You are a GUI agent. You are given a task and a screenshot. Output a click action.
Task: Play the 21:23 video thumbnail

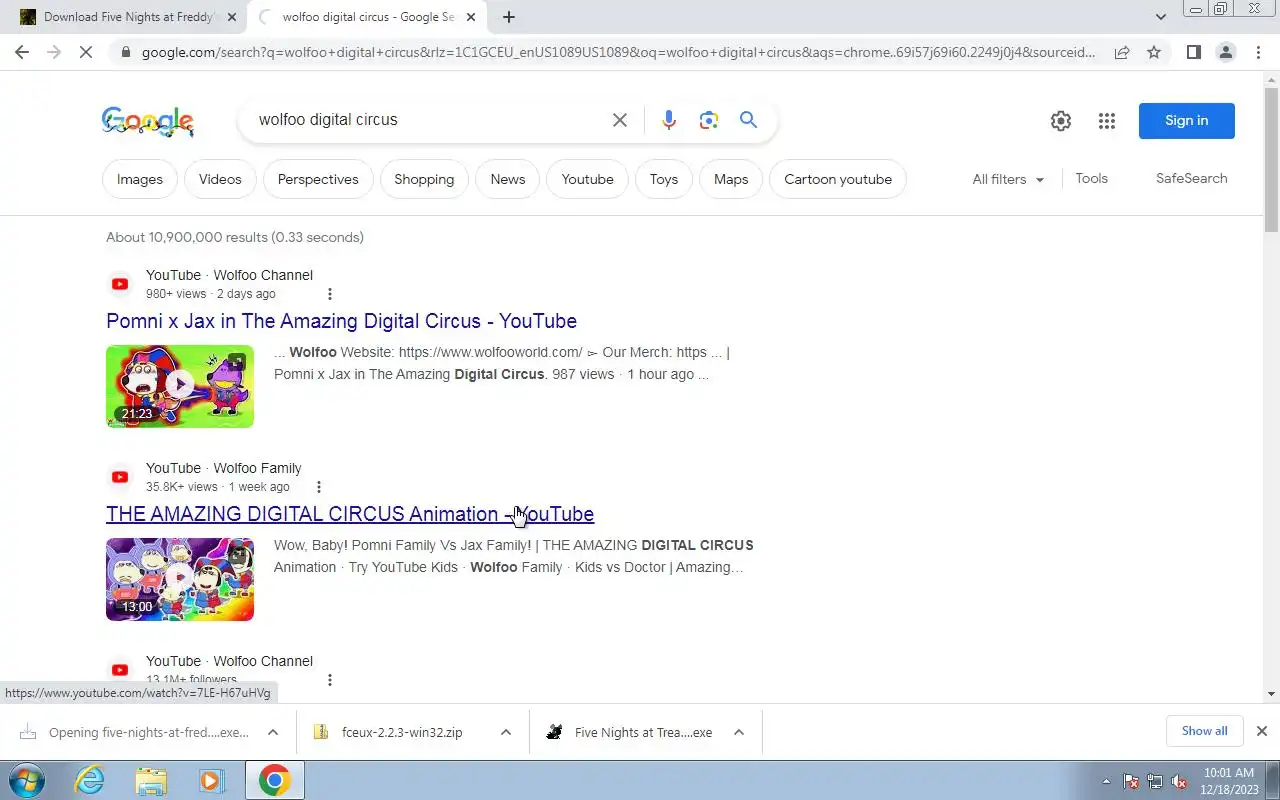[180, 386]
